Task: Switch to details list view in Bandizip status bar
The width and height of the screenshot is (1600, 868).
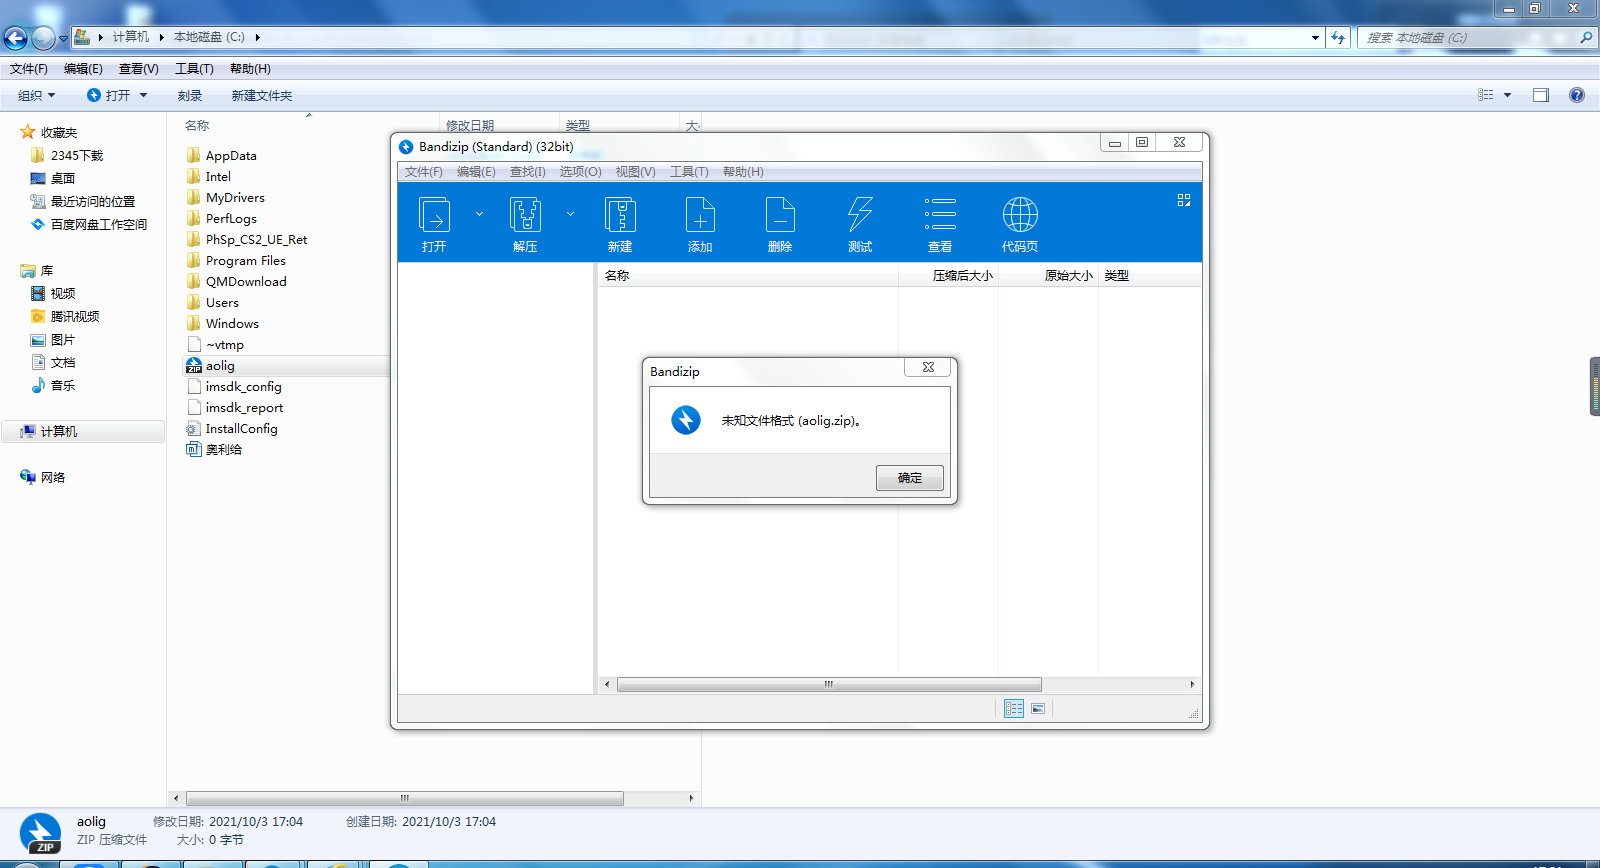Action: click(x=1013, y=708)
